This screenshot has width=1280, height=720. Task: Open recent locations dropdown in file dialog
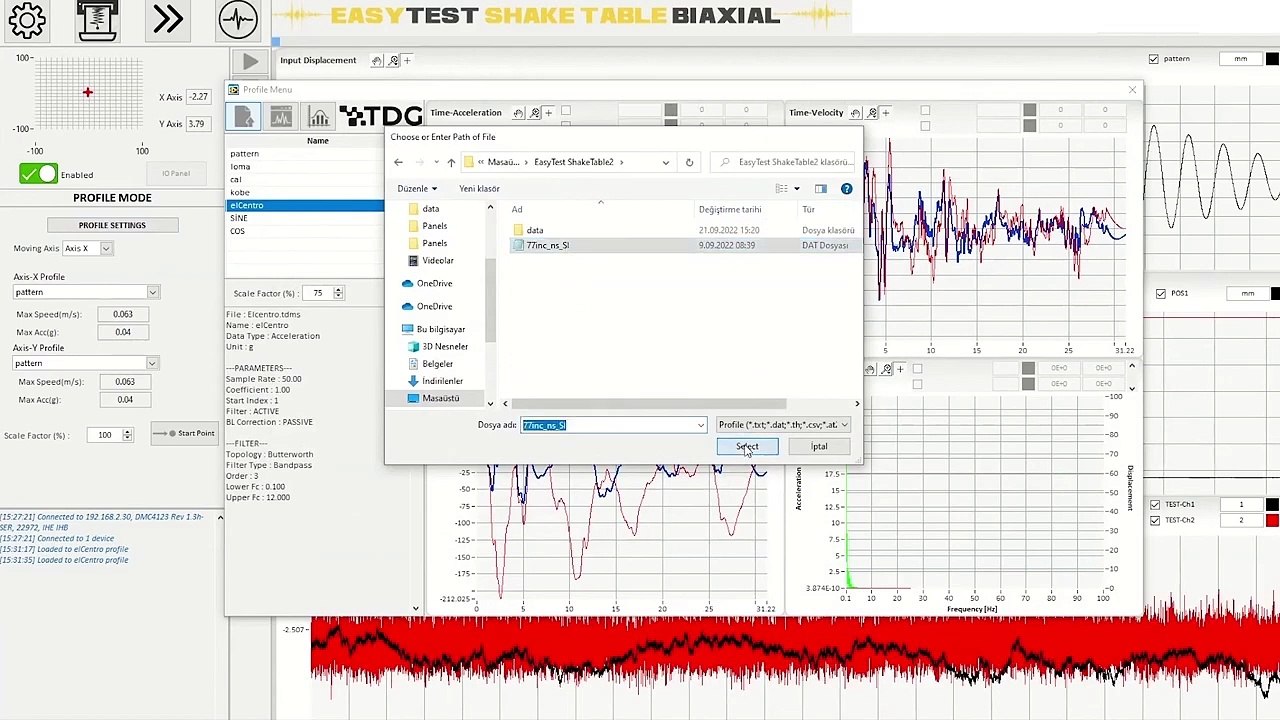click(436, 162)
